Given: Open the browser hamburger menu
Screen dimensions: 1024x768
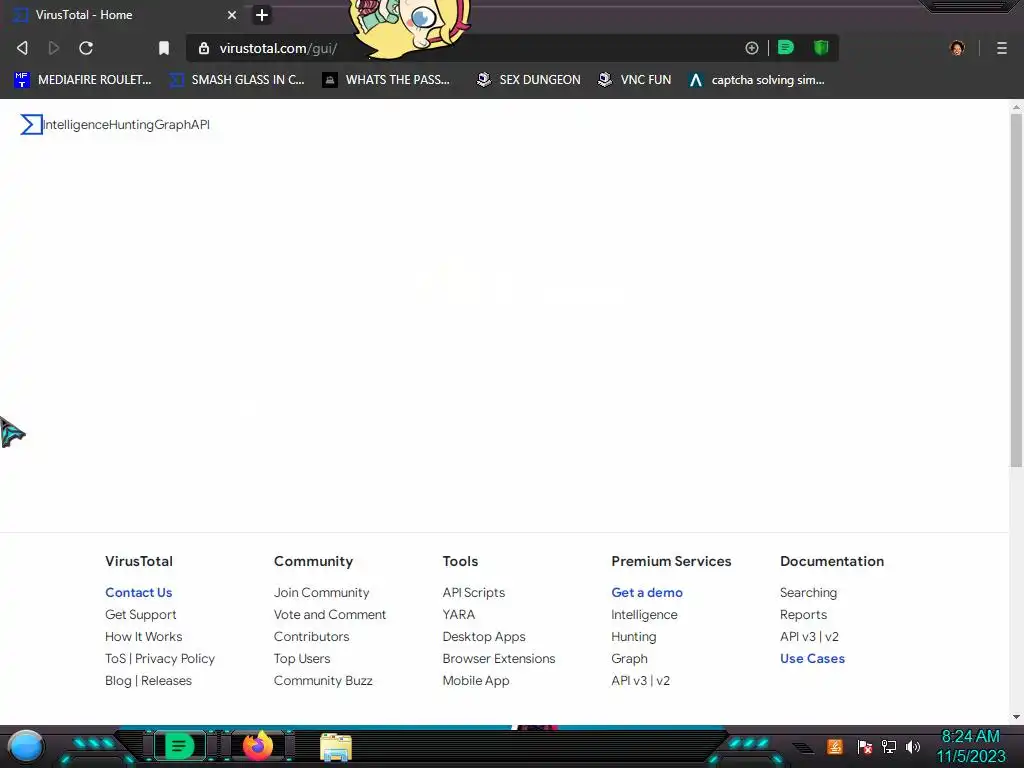Looking at the screenshot, I should 1002,48.
